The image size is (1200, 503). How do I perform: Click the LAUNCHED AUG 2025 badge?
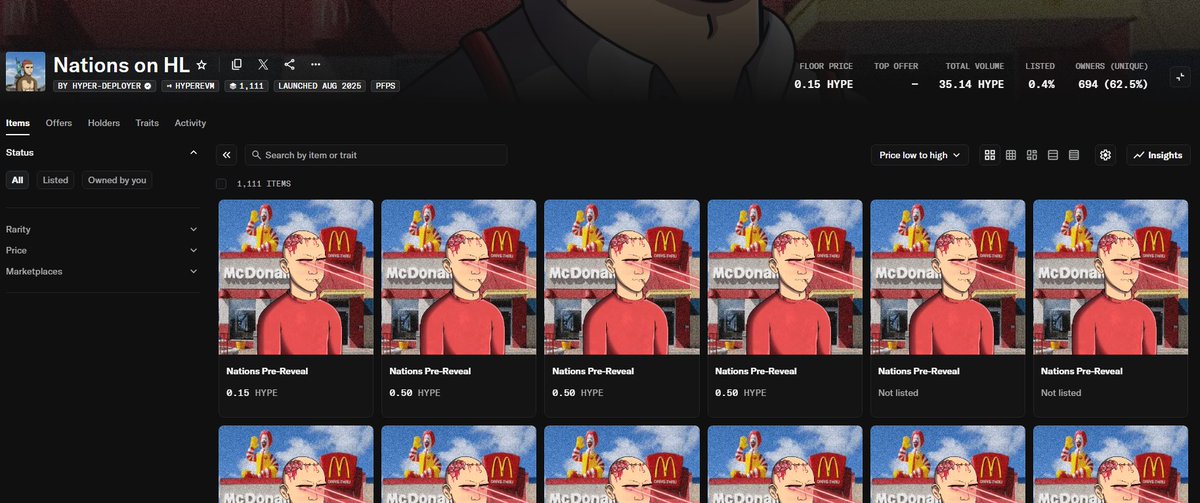[321, 86]
